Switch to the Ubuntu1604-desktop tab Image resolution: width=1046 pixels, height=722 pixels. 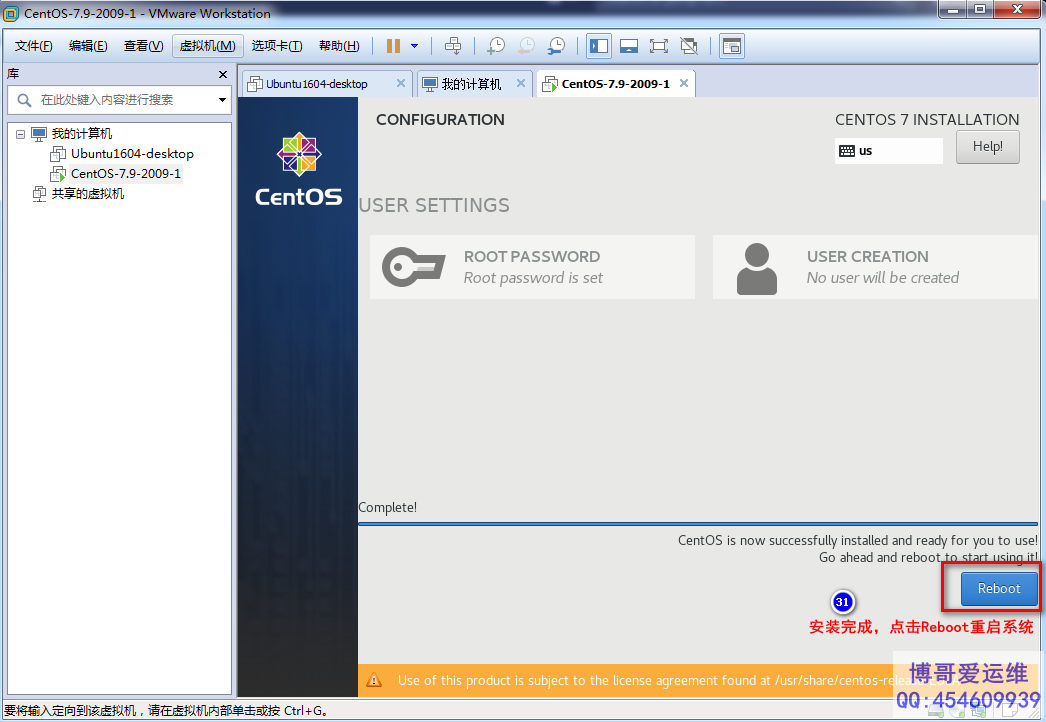click(317, 84)
